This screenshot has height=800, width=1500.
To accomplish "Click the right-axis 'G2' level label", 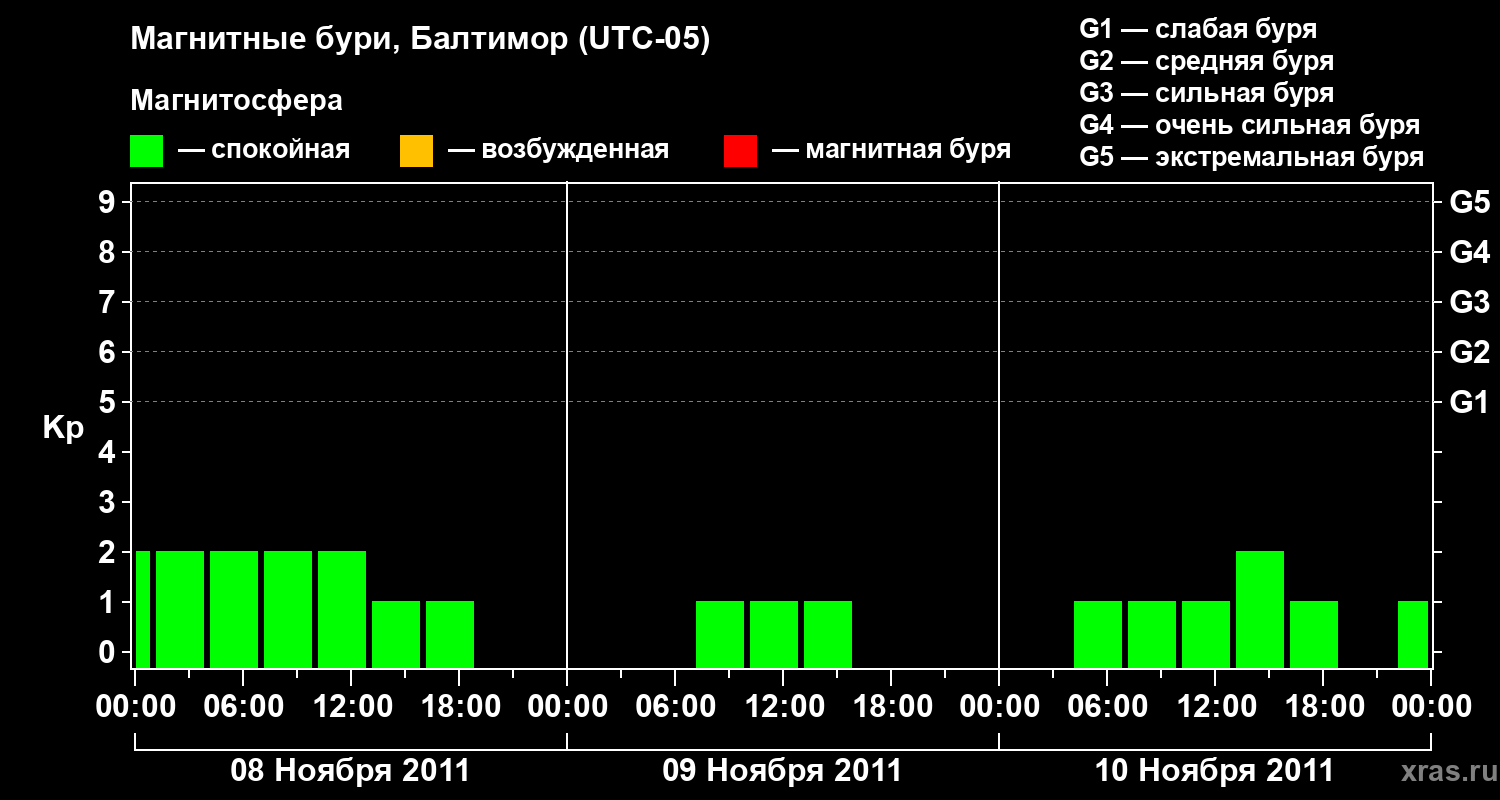I will pyautogui.click(x=1470, y=352).
